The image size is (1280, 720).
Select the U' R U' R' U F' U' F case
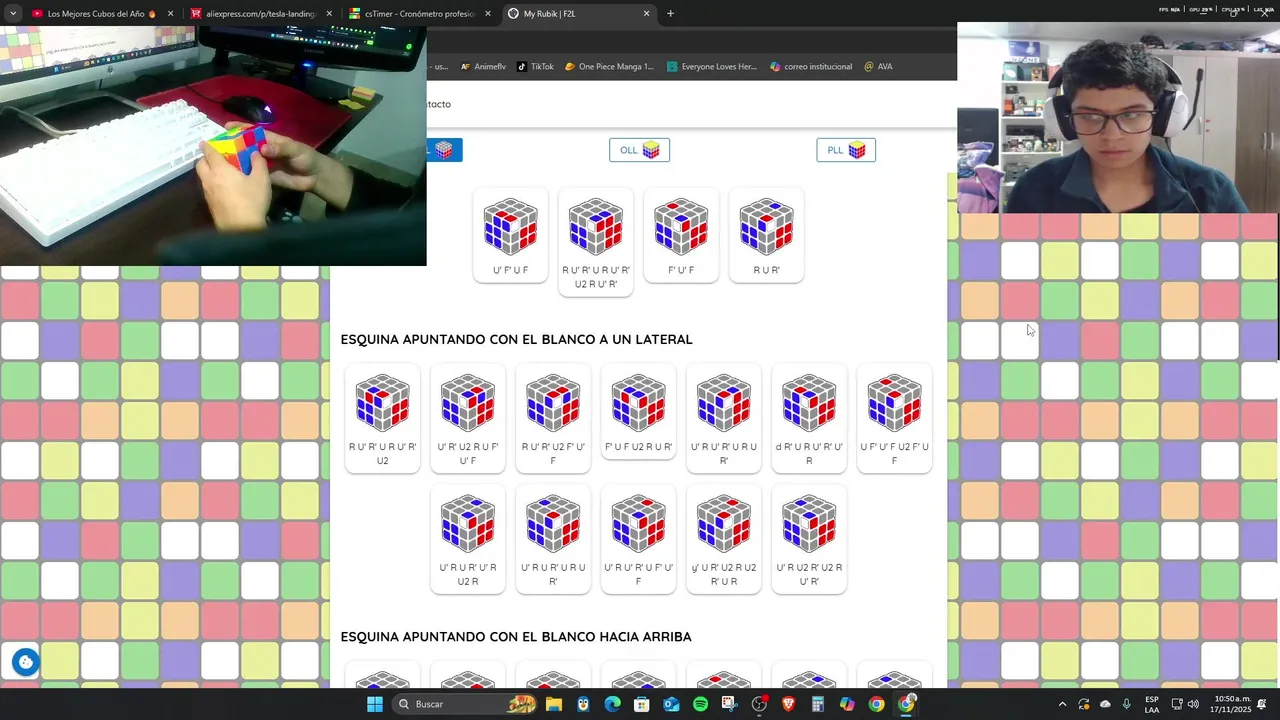[639, 539]
